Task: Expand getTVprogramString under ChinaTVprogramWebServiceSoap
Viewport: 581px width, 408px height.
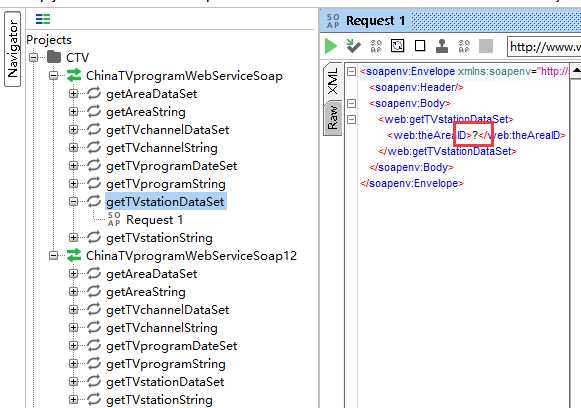Action: tap(73, 184)
